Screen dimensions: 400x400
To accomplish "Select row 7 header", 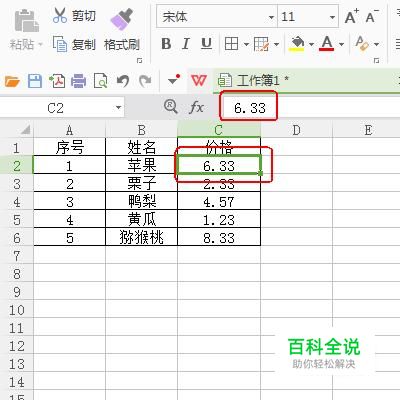I will (17, 256).
